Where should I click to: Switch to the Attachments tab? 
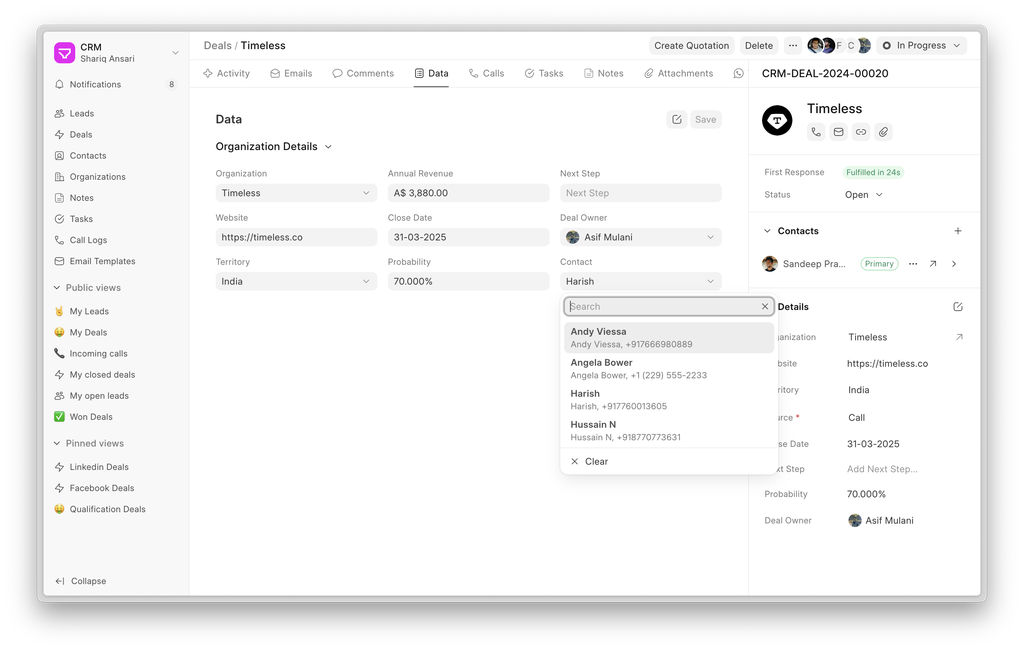coord(678,74)
